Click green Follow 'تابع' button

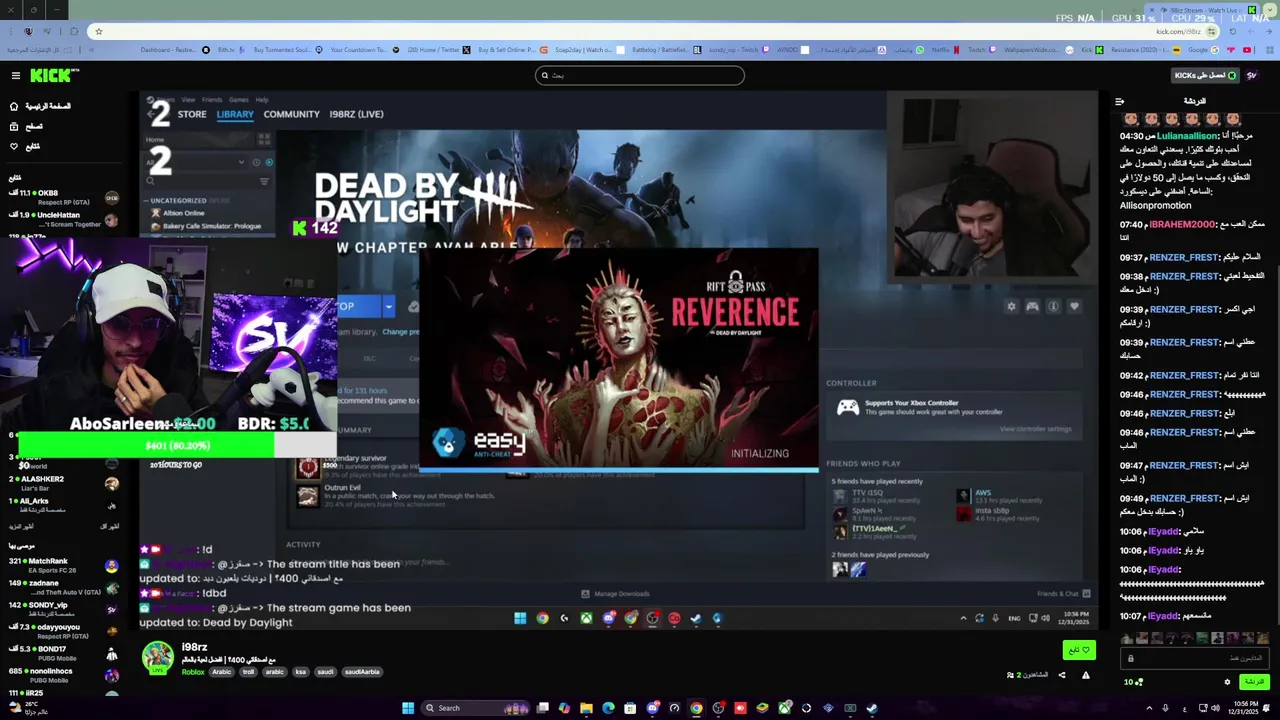point(1078,650)
